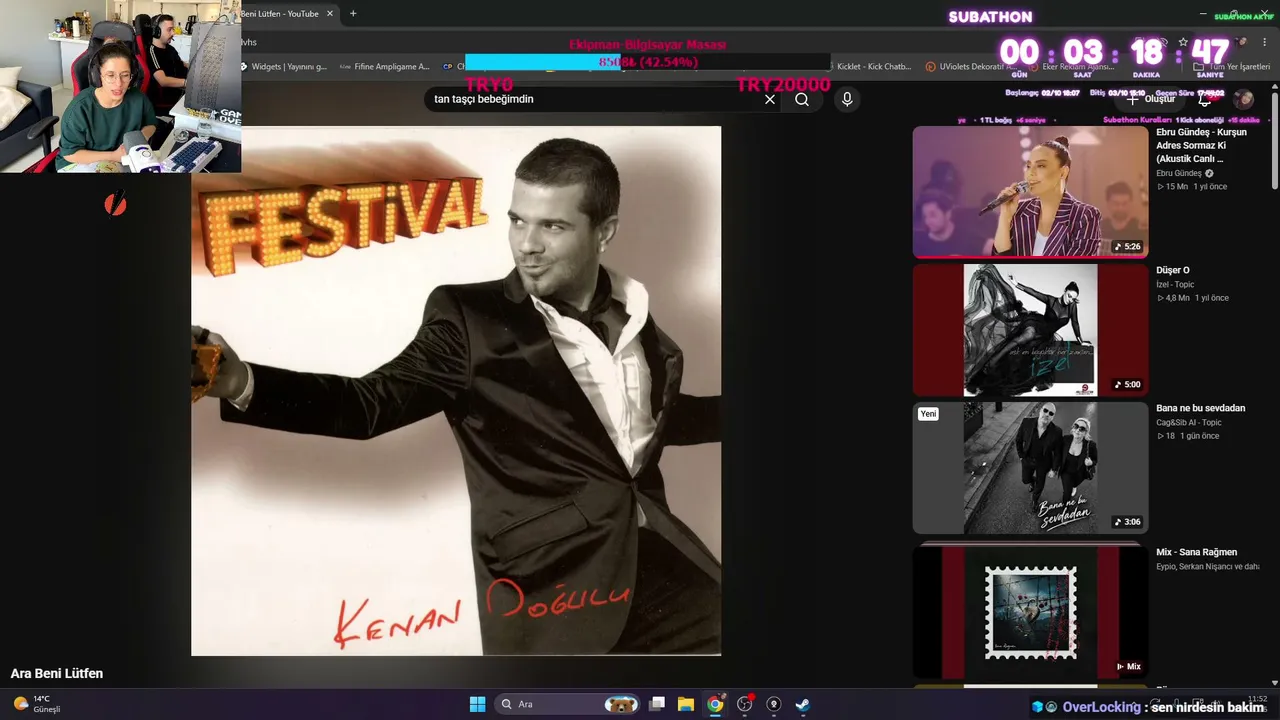The width and height of the screenshot is (1280, 720).
Task: Open Google Chrome from the taskbar
Action: [x=715, y=704]
